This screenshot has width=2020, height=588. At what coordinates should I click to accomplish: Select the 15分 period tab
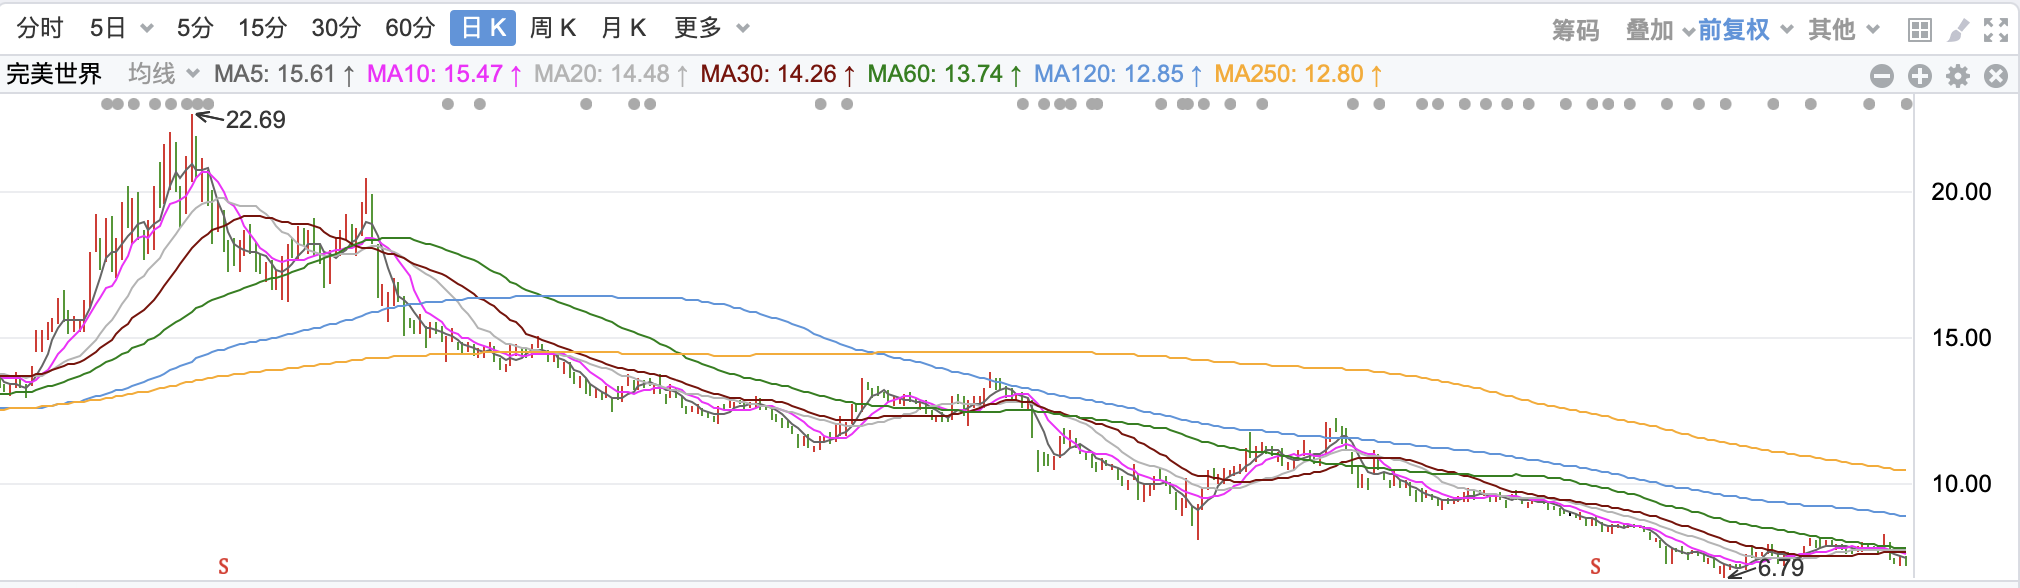[263, 28]
